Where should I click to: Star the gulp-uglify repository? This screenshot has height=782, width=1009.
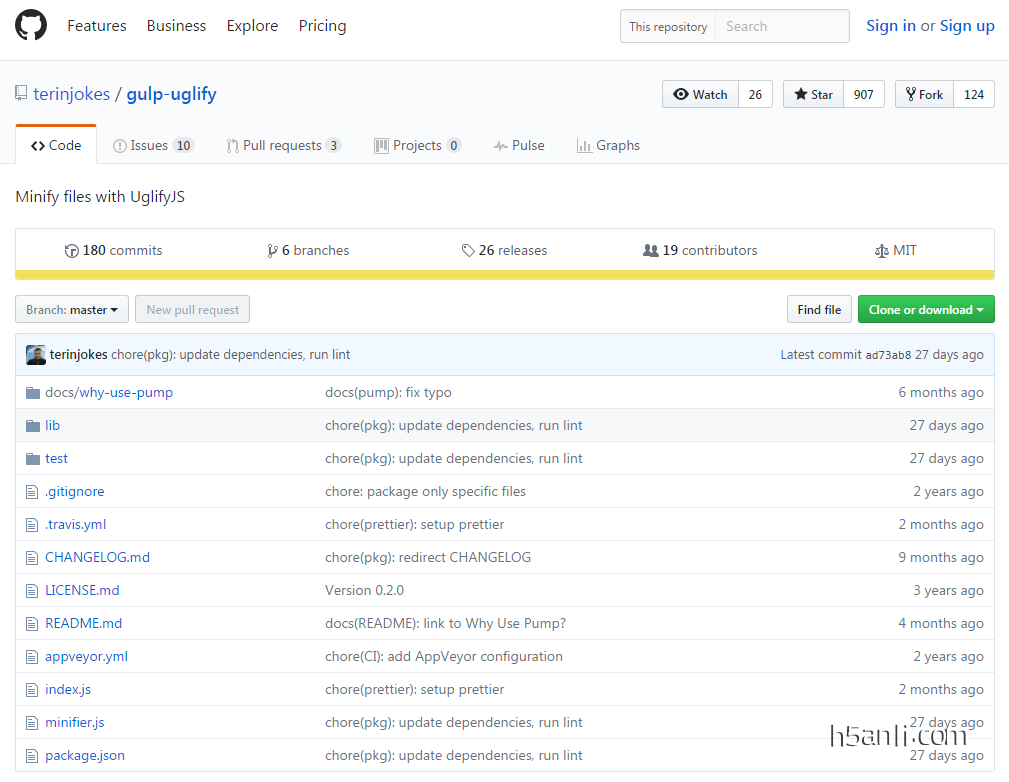tap(813, 95)
